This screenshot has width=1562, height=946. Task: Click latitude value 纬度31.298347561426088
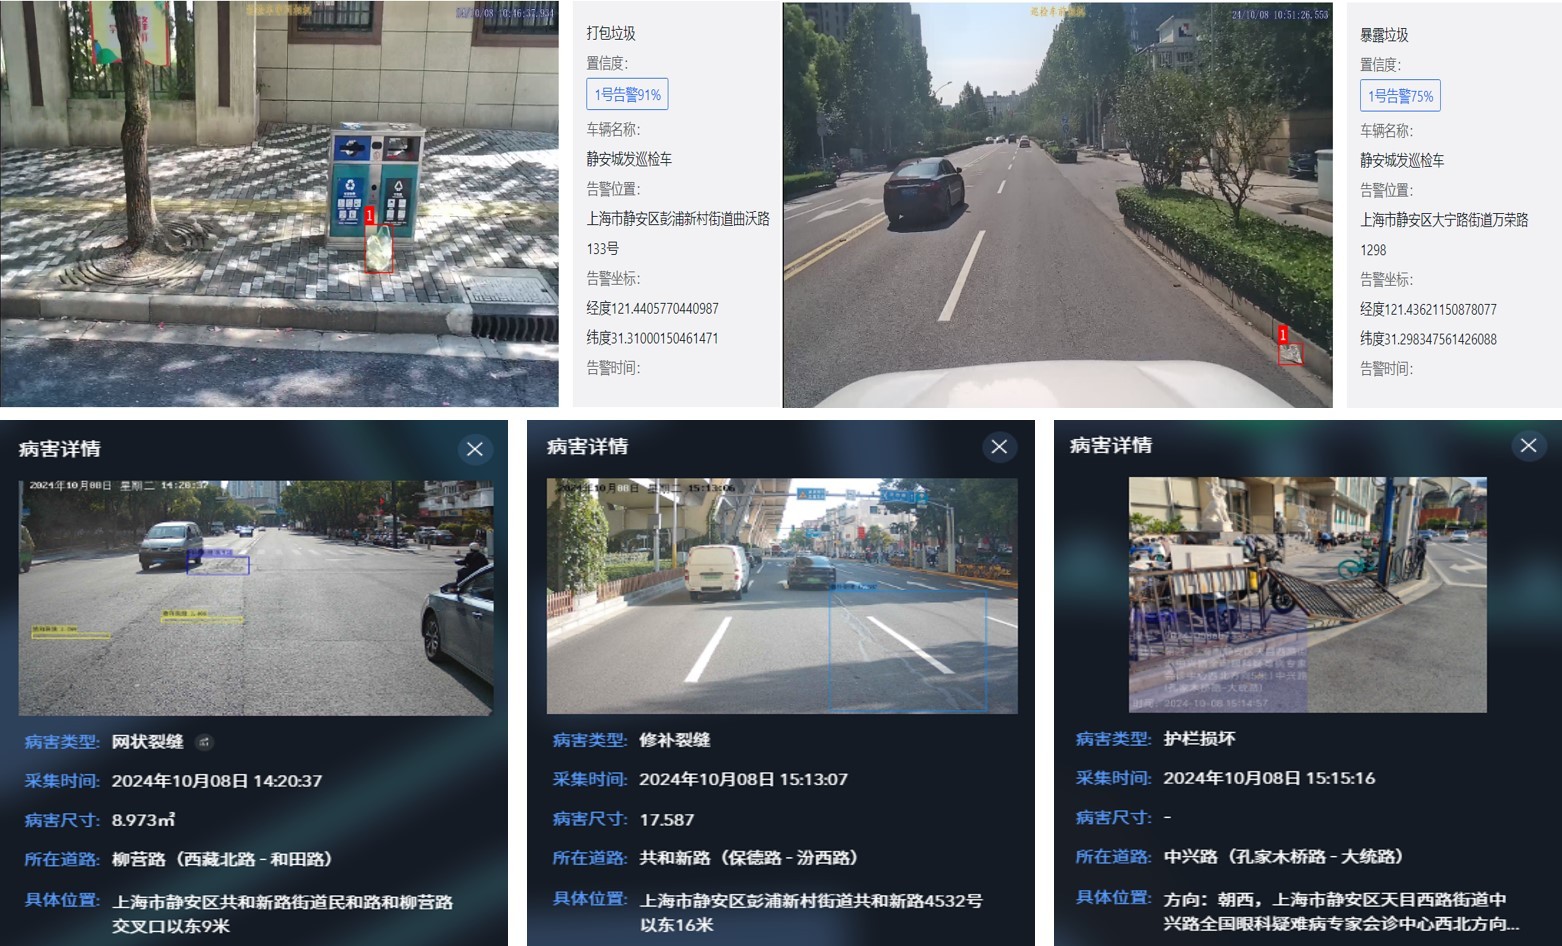1428,339
